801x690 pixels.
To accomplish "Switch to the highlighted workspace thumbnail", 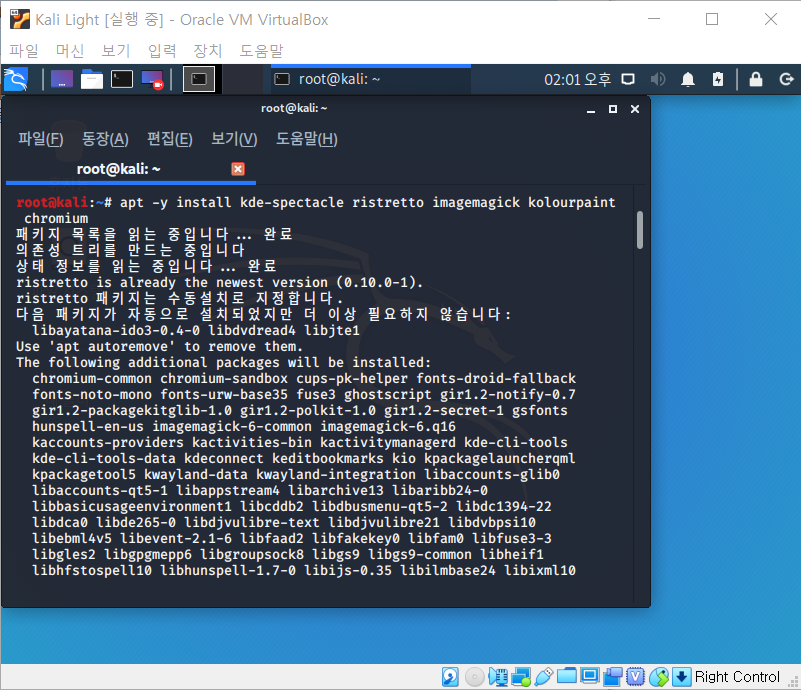I will click(x=199, y=79).
